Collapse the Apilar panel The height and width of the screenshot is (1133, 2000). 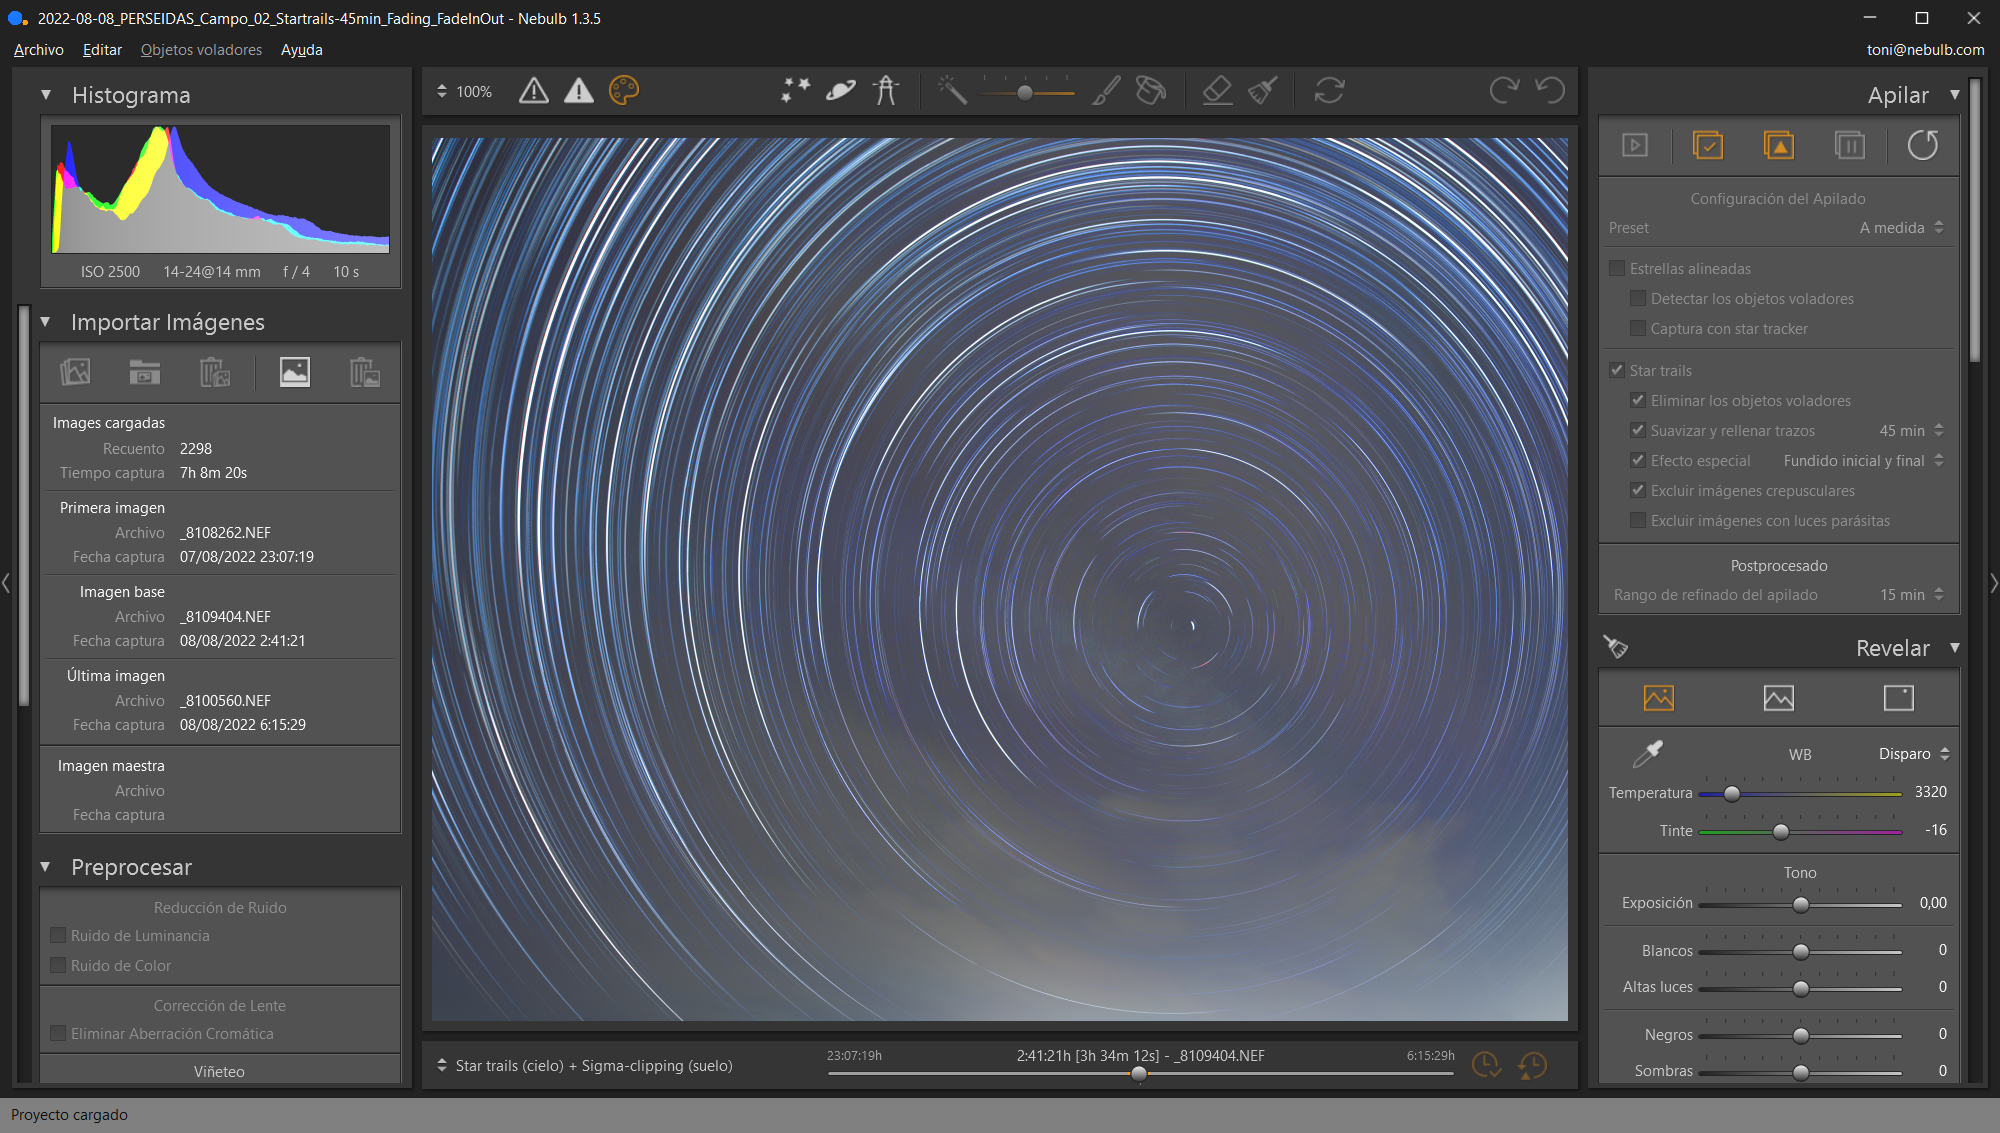(1954, 95)
